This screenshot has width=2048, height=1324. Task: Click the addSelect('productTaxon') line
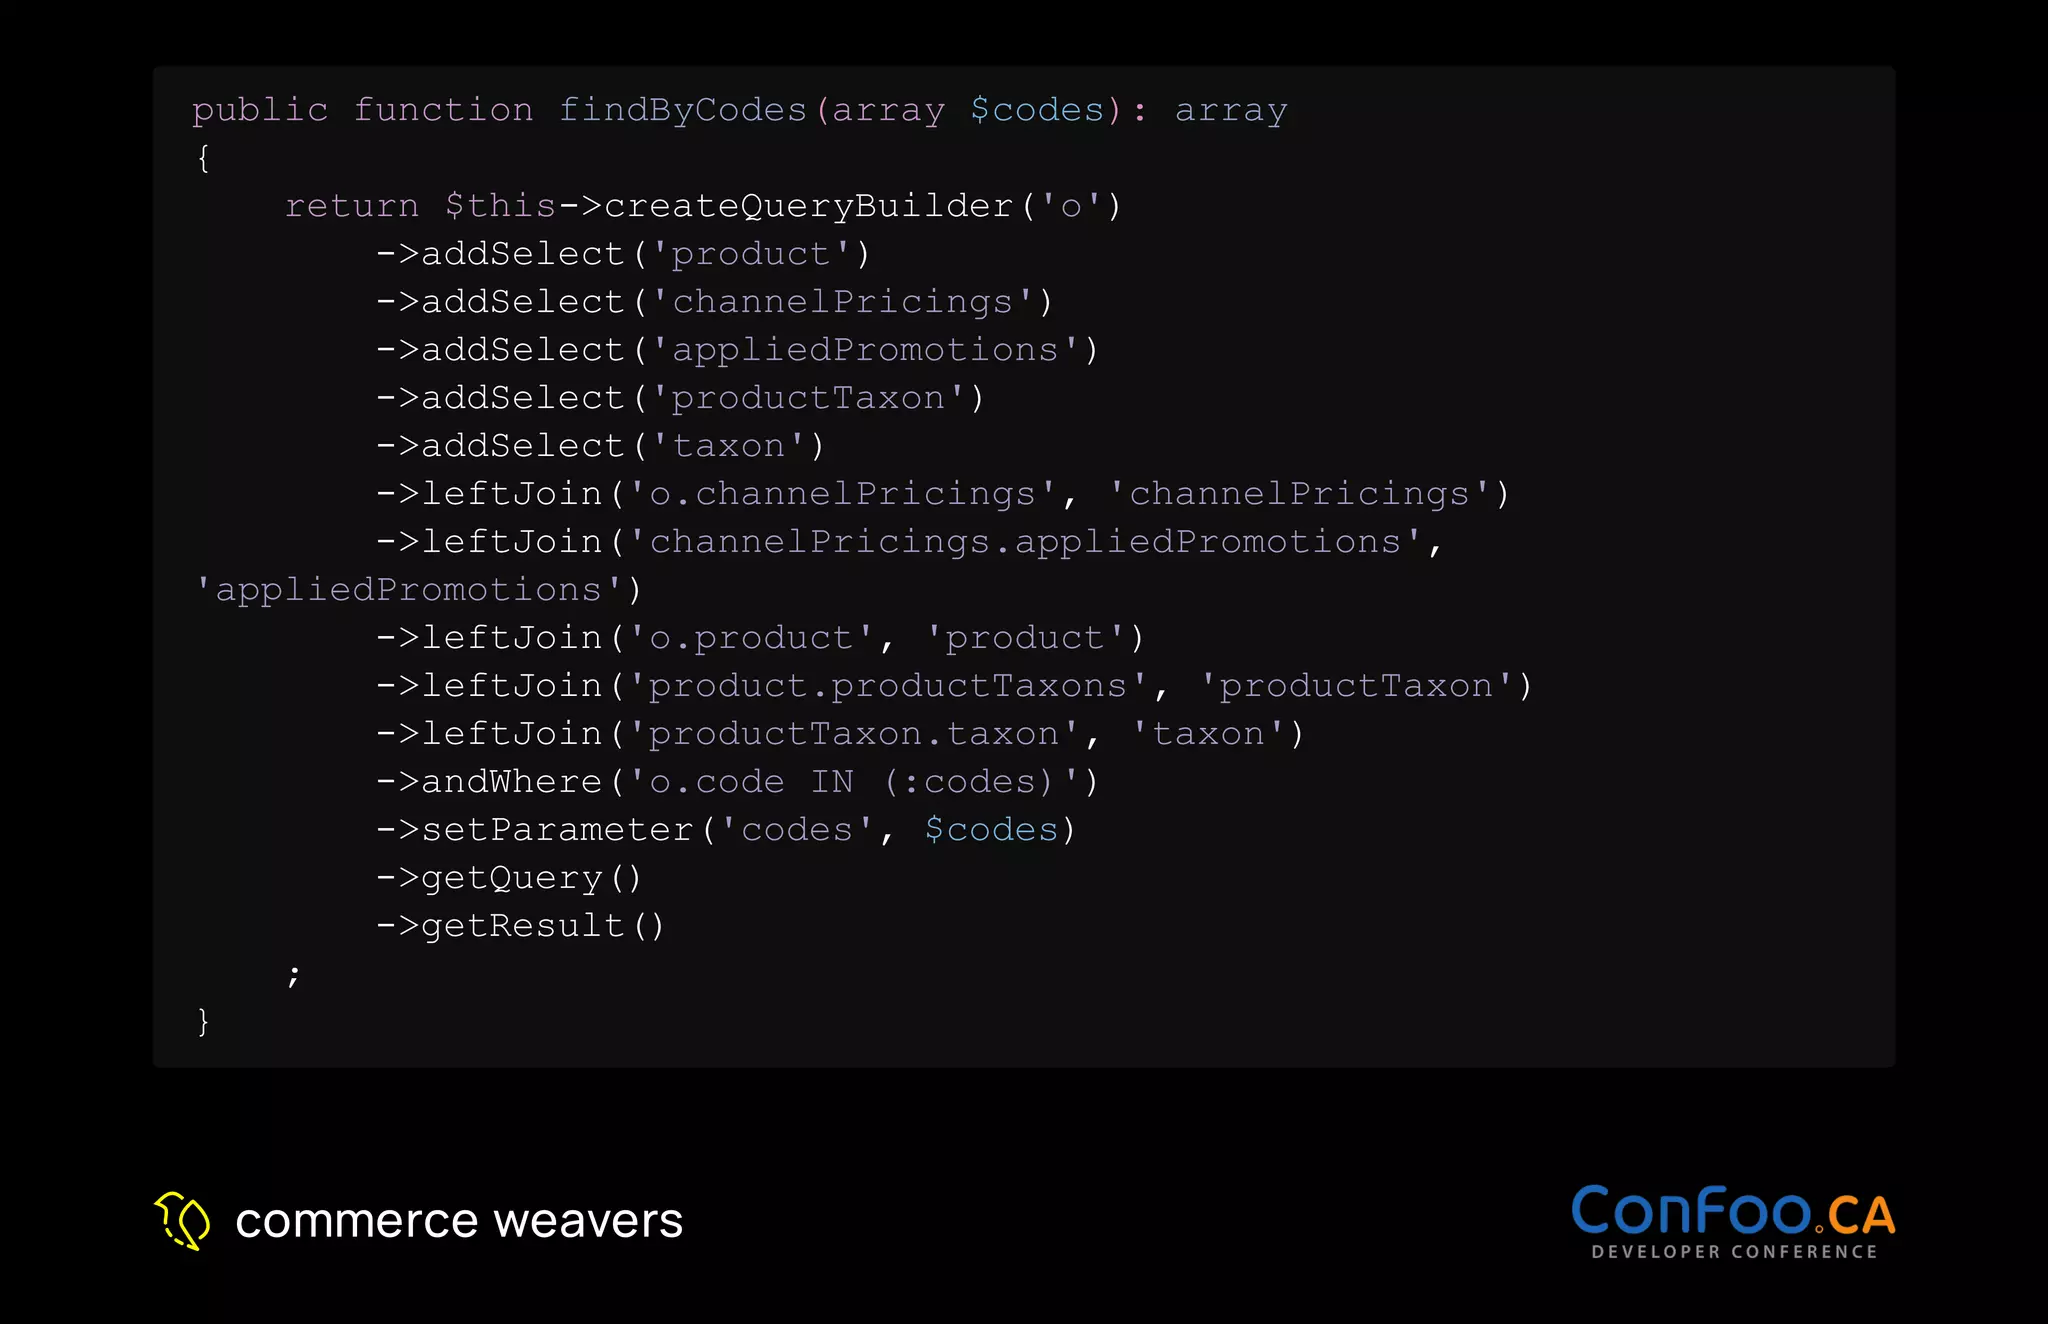pos(680,398)
